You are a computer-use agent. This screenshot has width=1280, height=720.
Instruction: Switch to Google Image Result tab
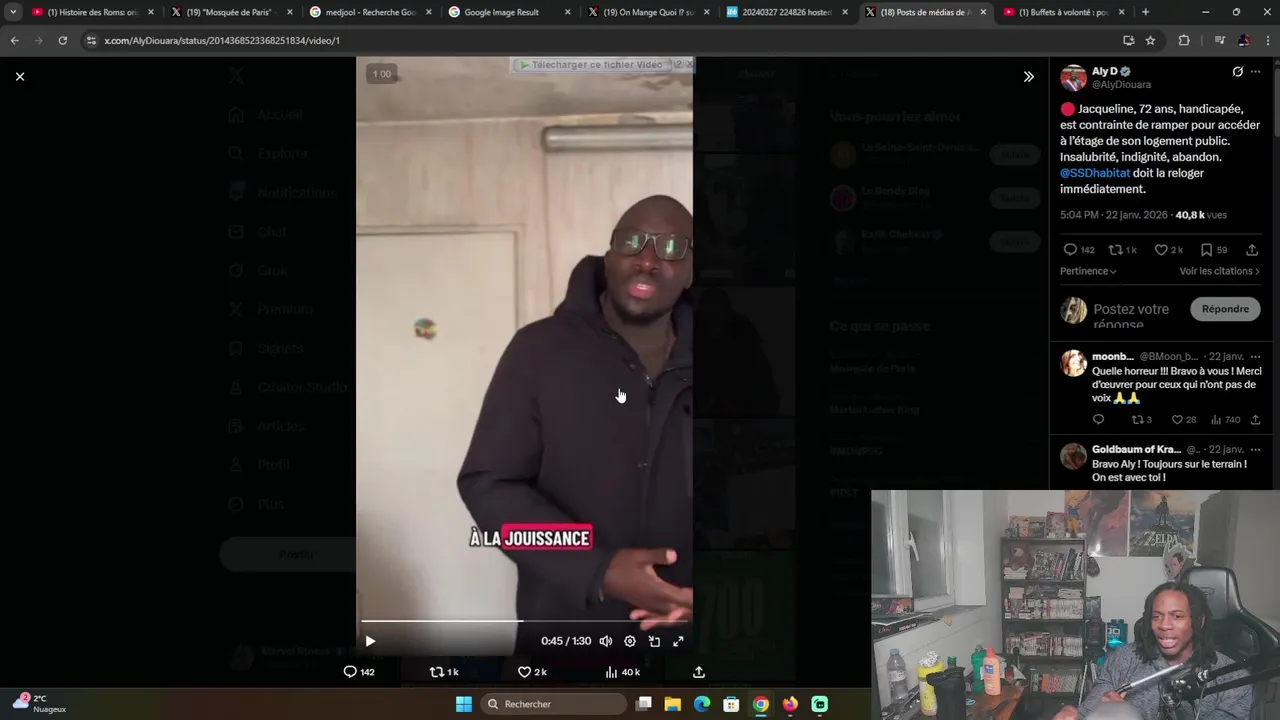coord(507,12)
